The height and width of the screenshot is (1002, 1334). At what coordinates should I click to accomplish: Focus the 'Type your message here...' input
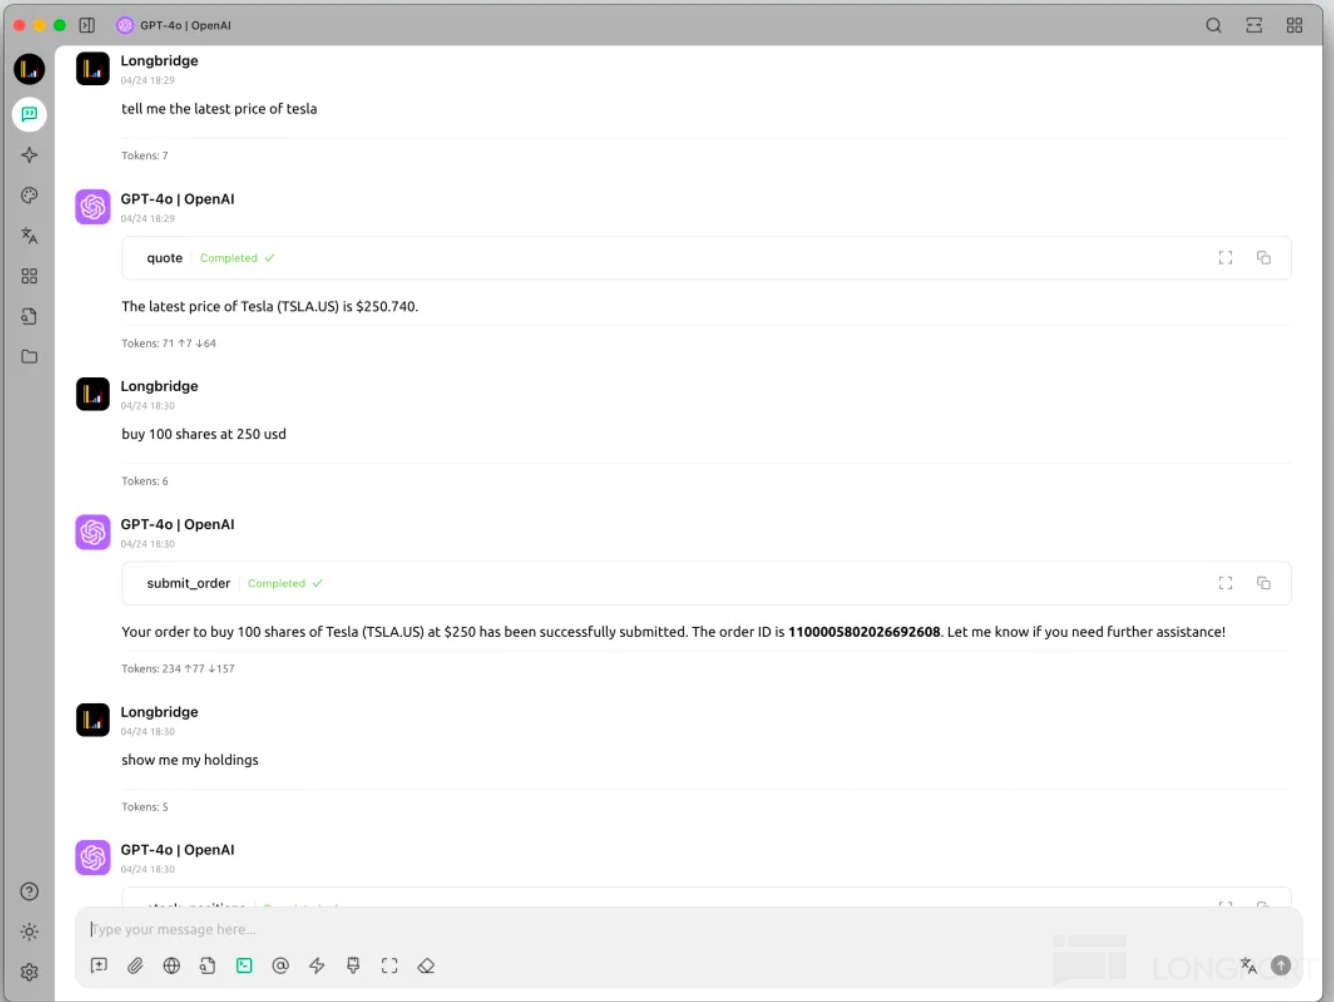(690, 929)
